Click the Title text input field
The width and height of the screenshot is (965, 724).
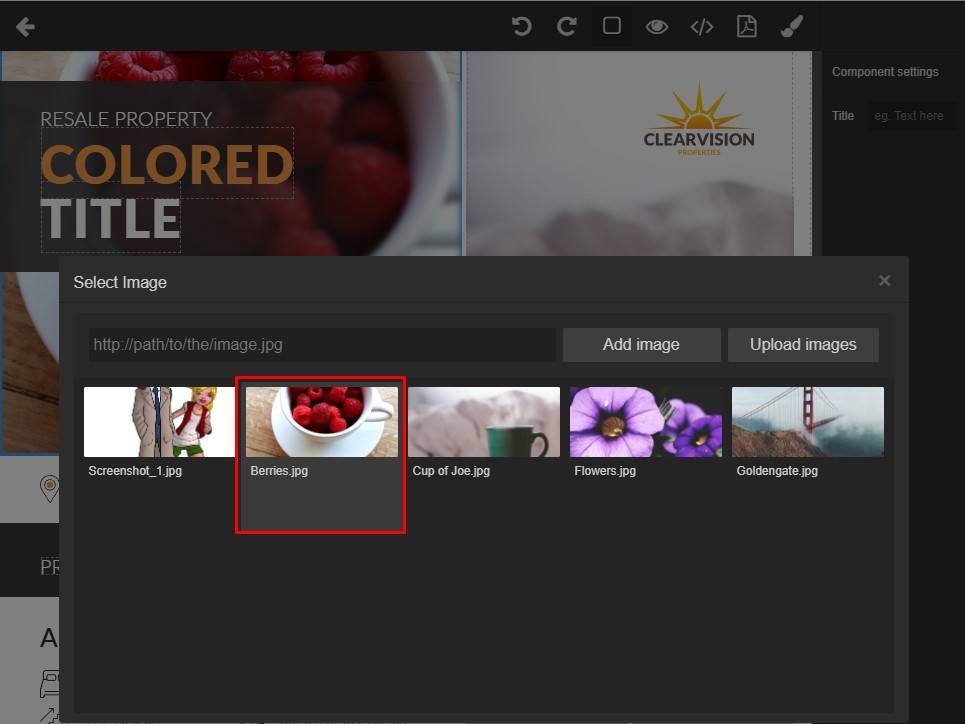911,116
